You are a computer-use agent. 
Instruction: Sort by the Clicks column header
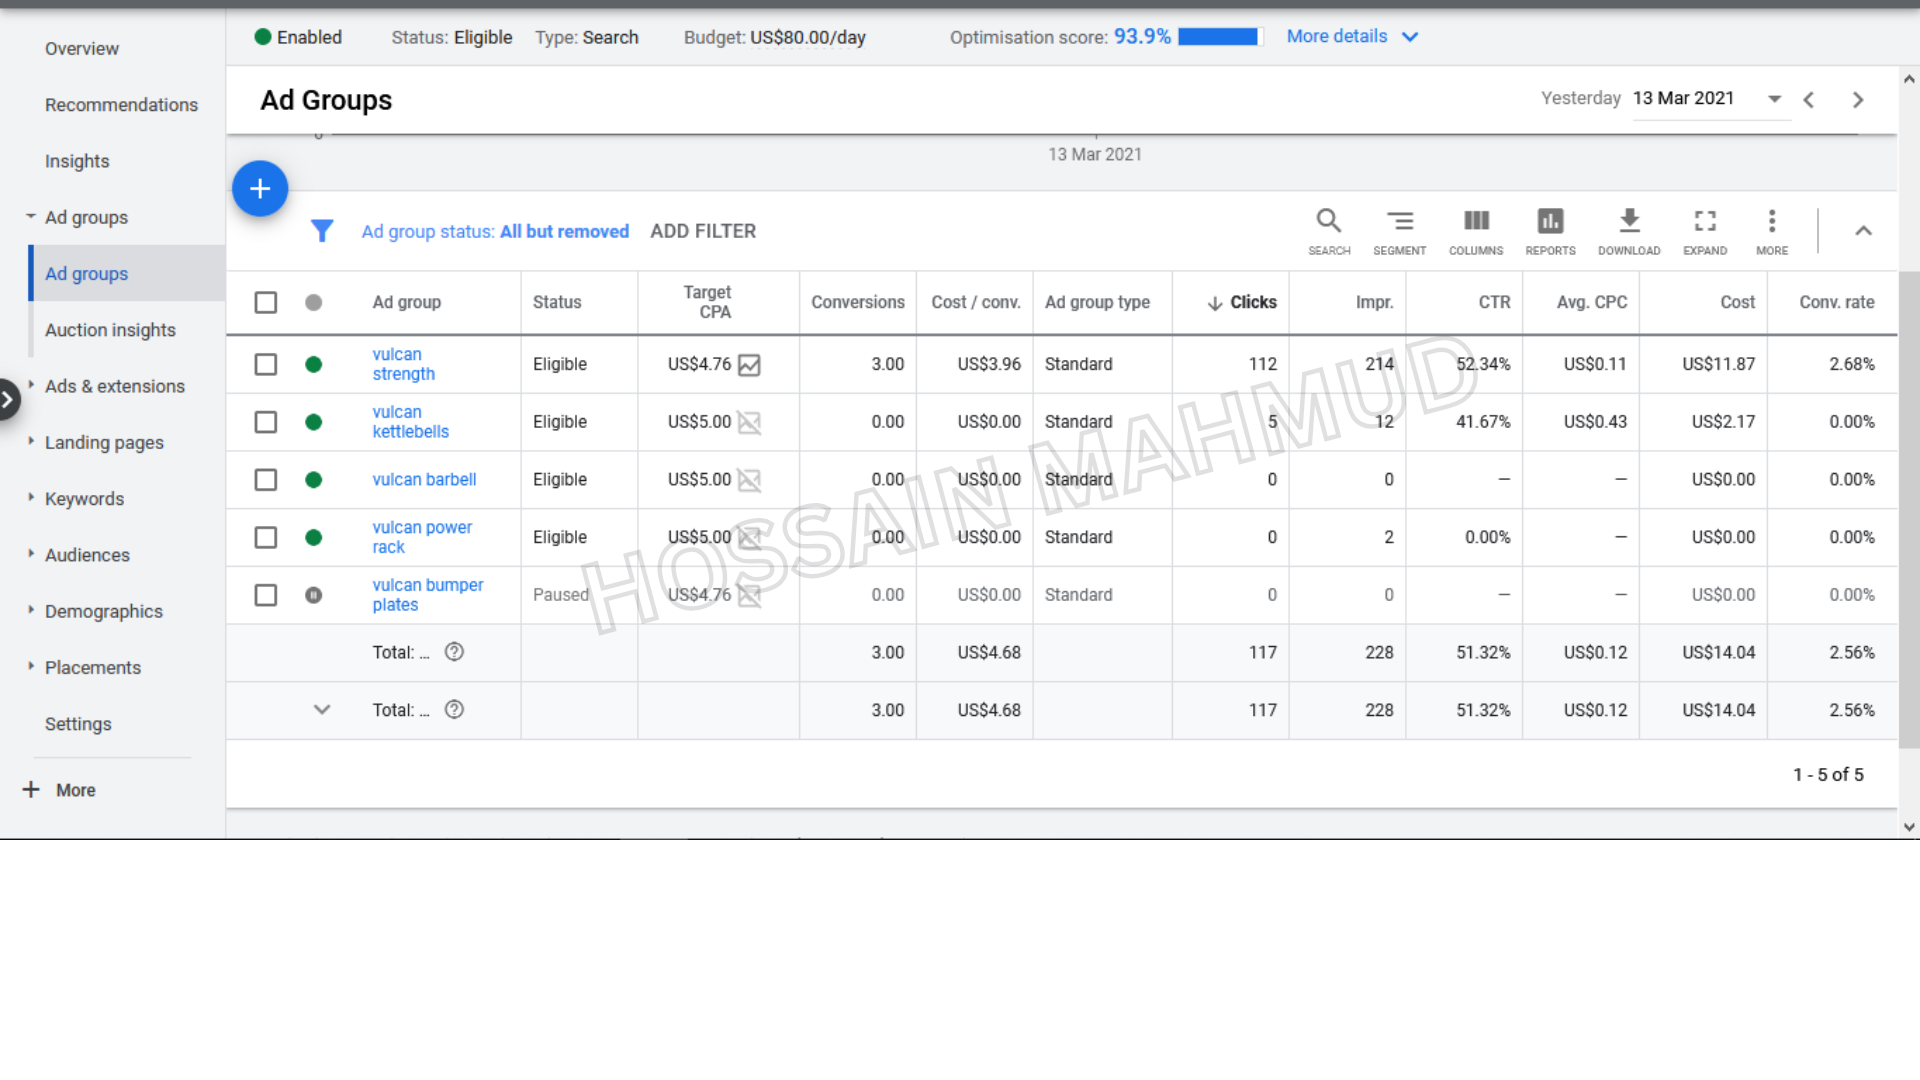point(1242,302)
